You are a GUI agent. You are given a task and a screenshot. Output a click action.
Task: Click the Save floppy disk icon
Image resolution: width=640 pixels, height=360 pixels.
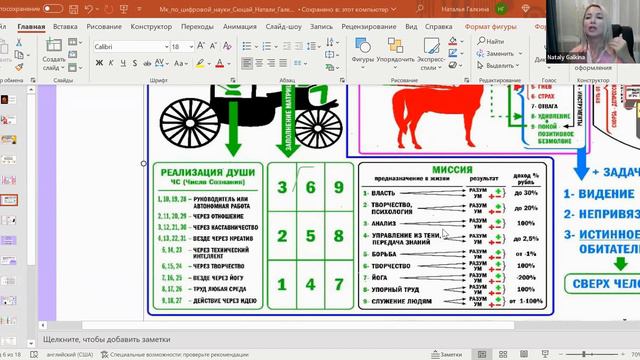click(73, 9)
